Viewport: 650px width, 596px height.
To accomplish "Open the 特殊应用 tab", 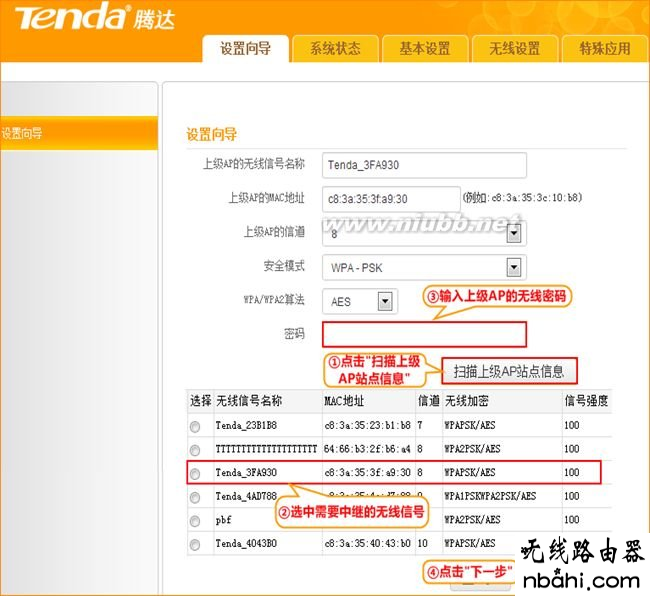I will click(605, 49).
